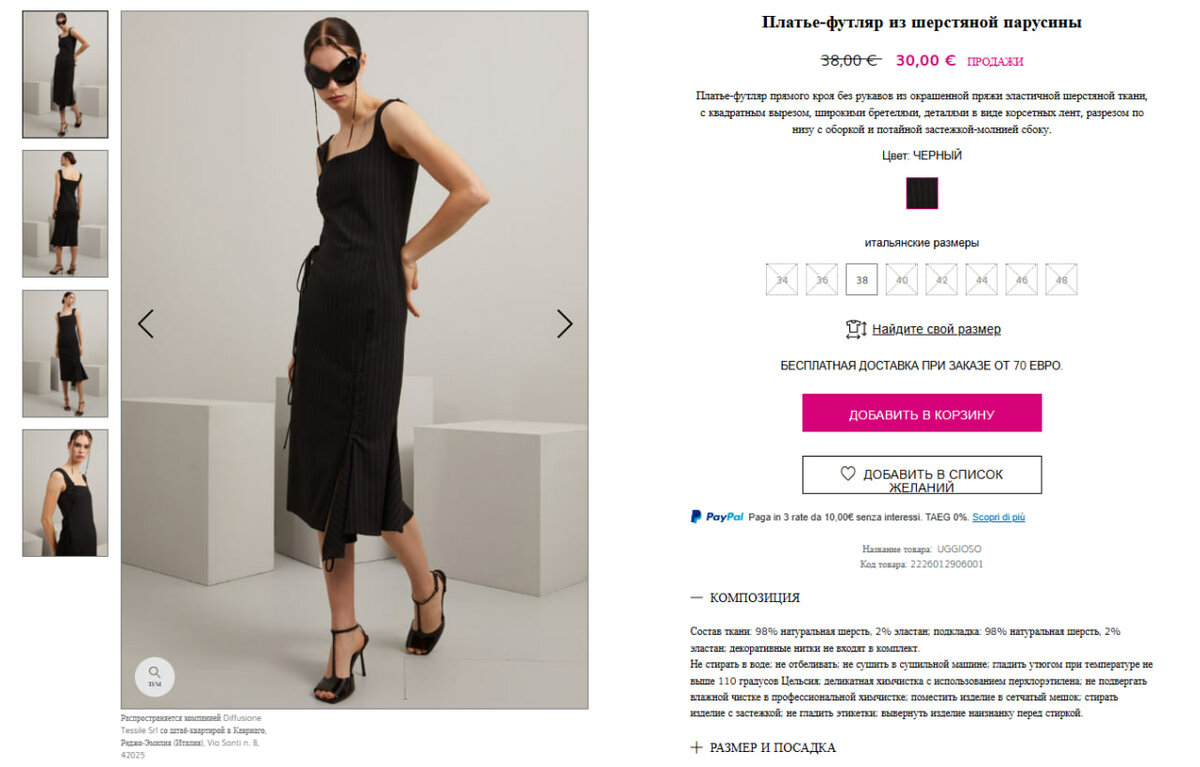This screenshot has width=1200, height=767.
Task: Show the previous product image arrow
Action: [146, 323]
